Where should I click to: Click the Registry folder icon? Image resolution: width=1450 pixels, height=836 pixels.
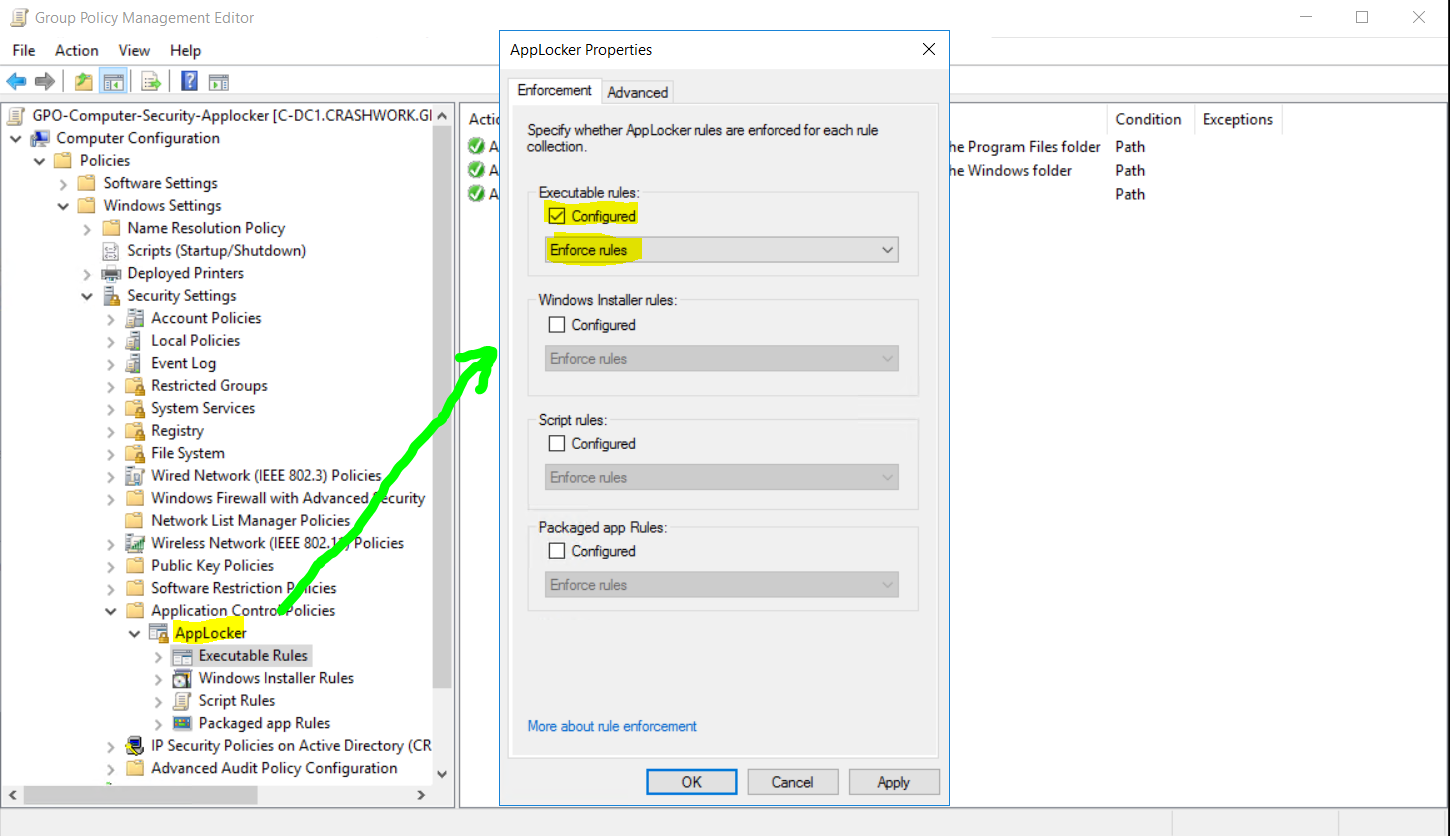pos(135,431)
